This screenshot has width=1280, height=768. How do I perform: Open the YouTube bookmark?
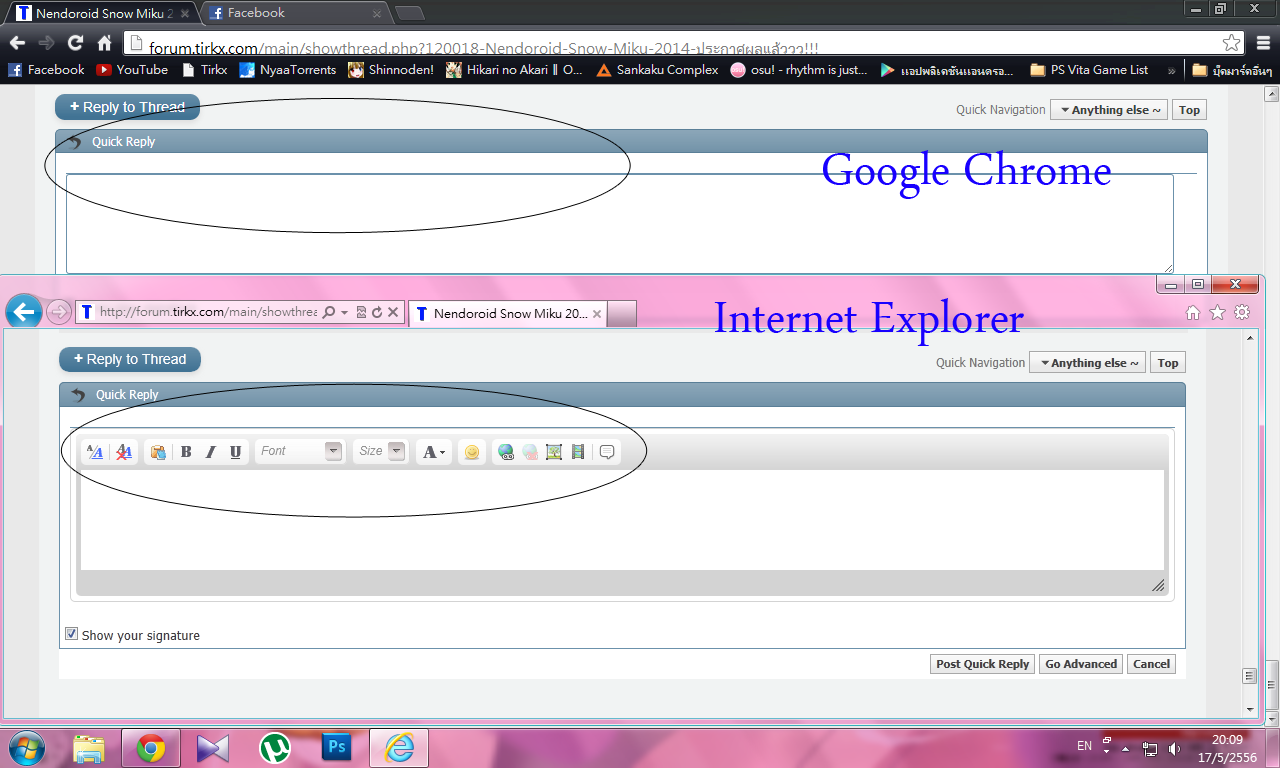[x=132, y=70]
